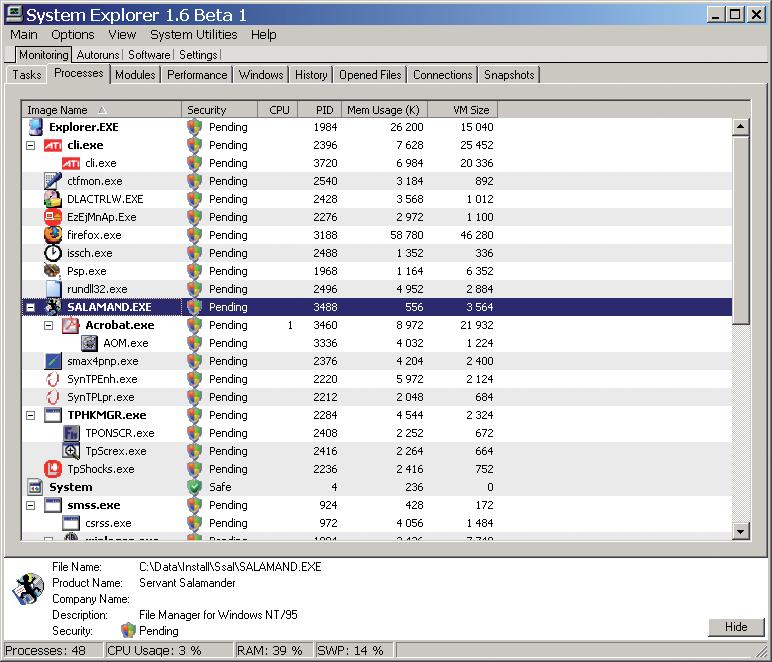The image size is (772, 662).
Task: Sort by Image Name column header
Action: click(101, 110)
